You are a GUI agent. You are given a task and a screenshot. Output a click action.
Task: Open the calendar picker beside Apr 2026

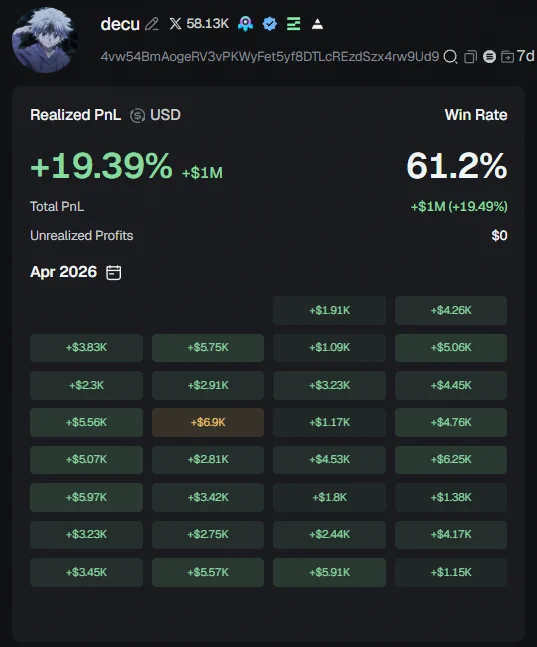tap(114, 272)
